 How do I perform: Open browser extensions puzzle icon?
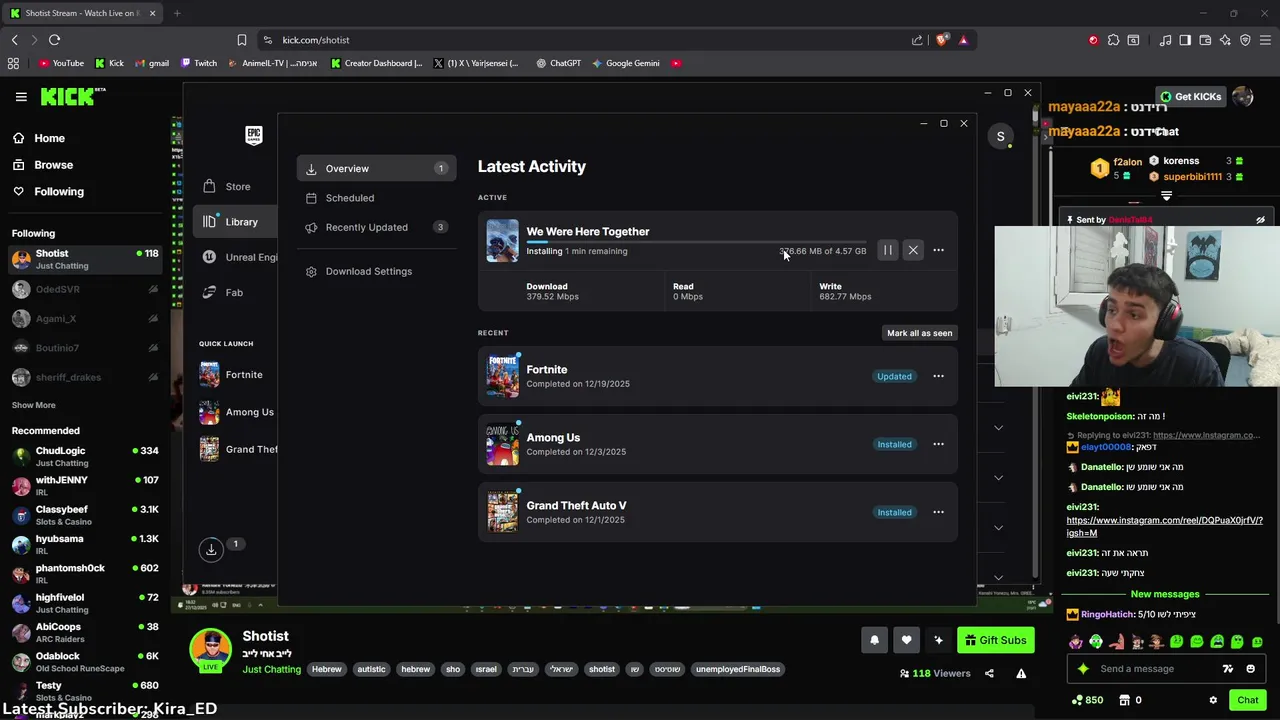1113,40
